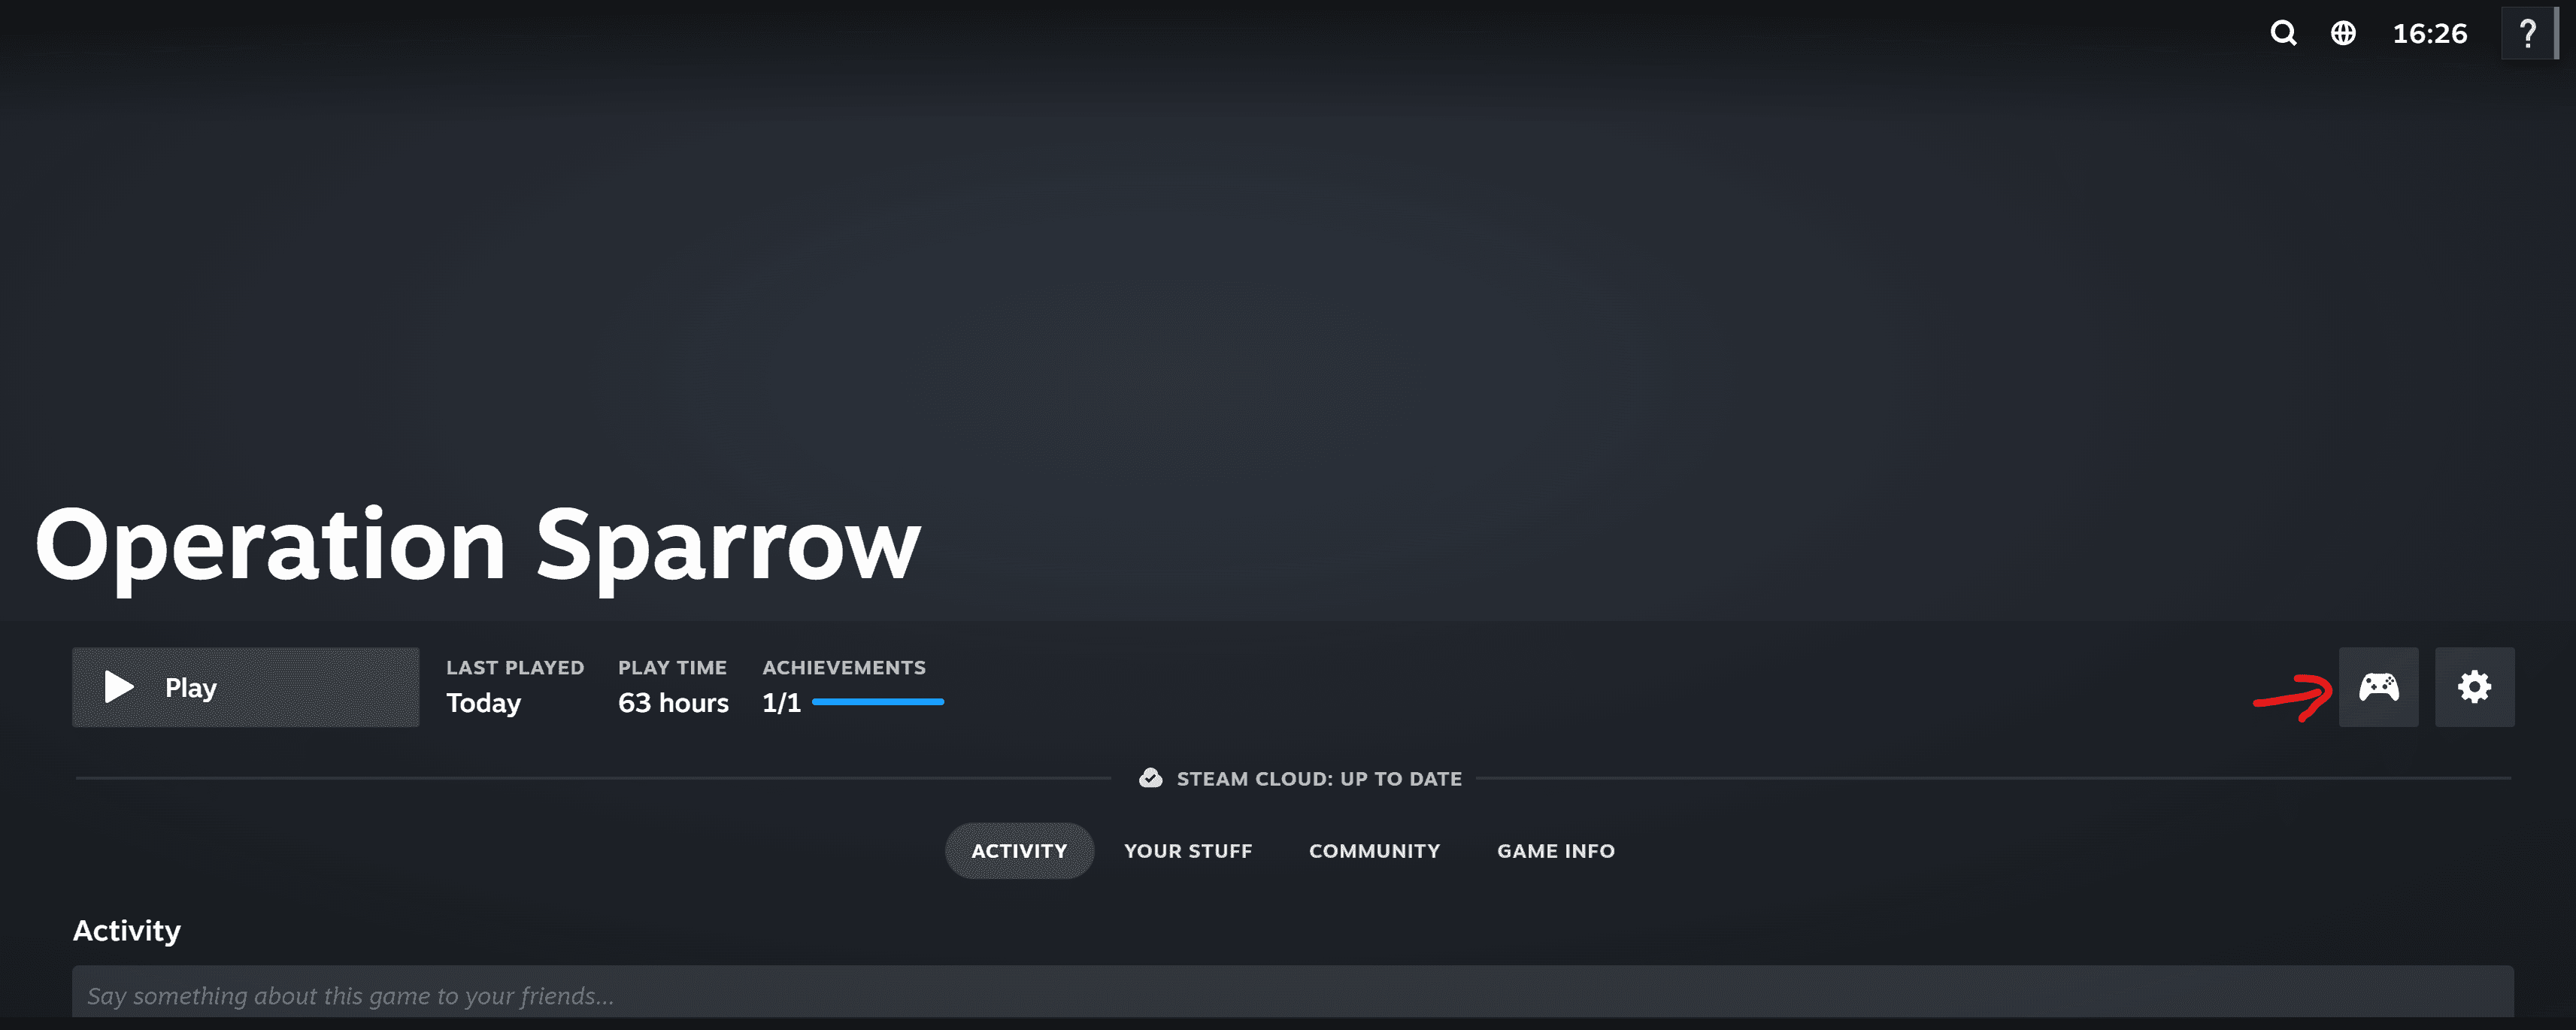2576x1030 pixels.
Task: Switch to the Activity tab
Action: [x=1019, y=851]
